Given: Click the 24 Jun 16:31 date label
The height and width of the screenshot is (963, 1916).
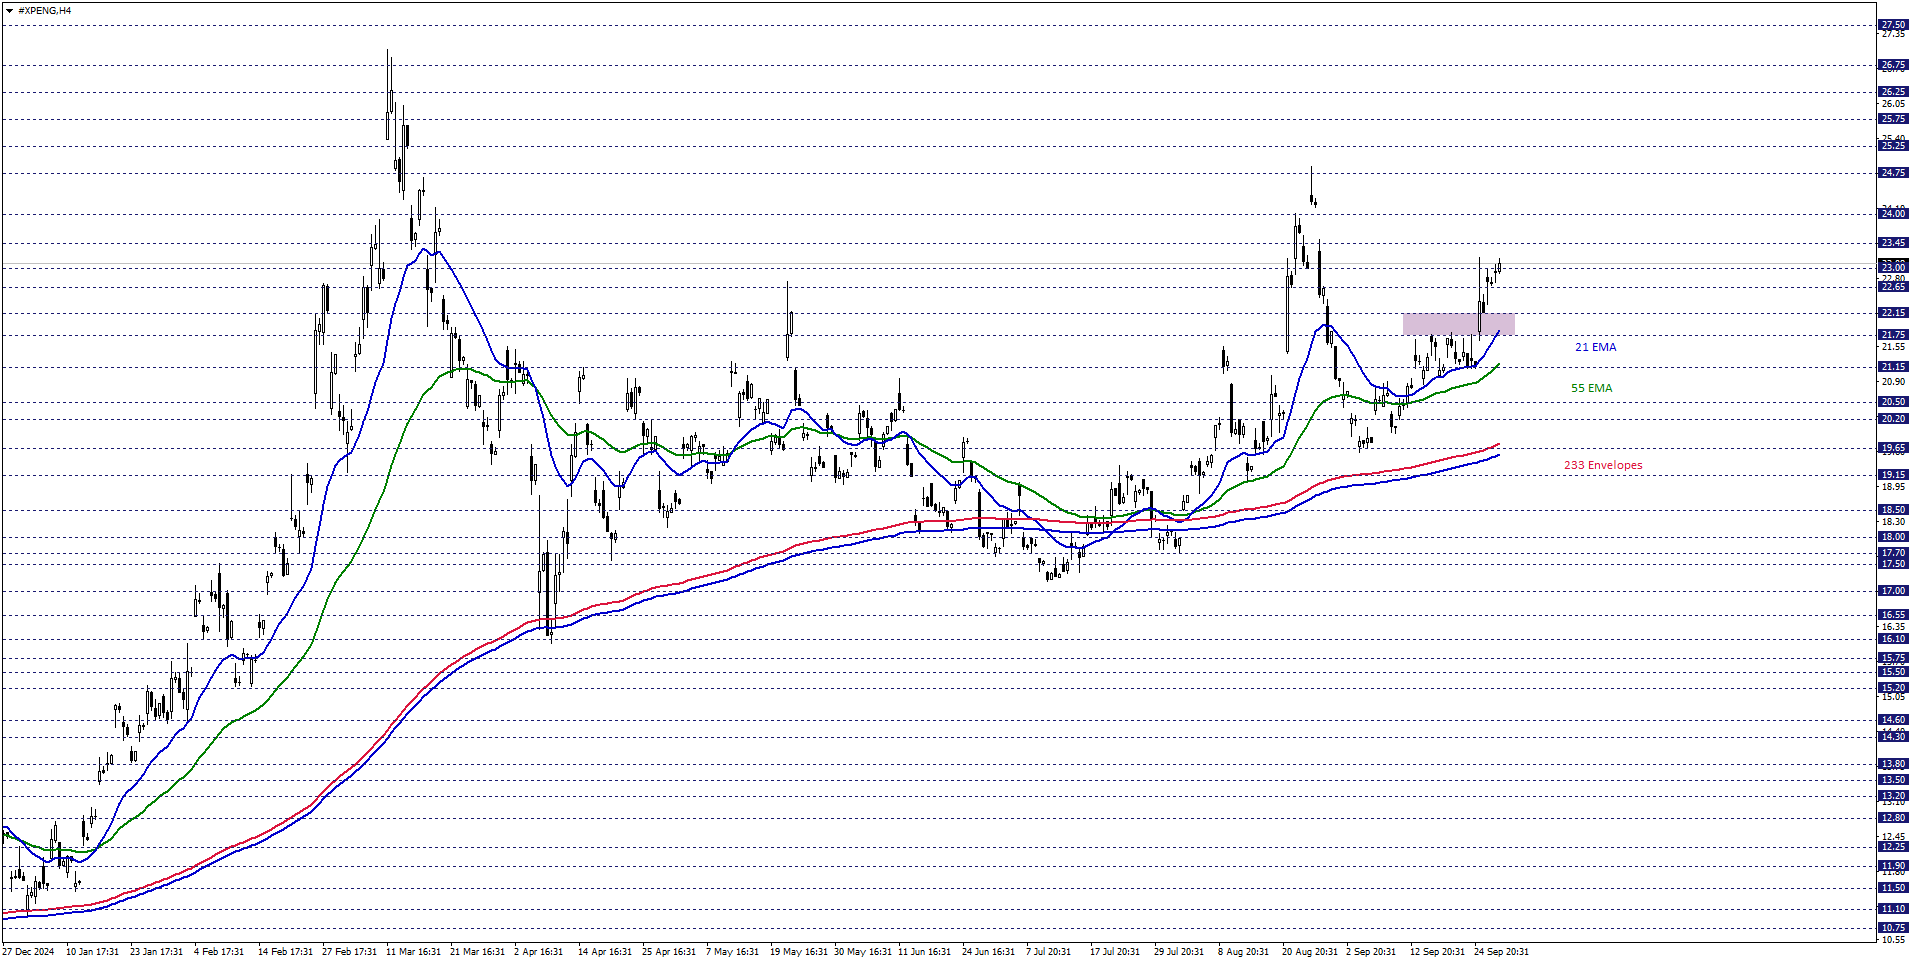Looking at the screenshot, I should coord(988,952).
